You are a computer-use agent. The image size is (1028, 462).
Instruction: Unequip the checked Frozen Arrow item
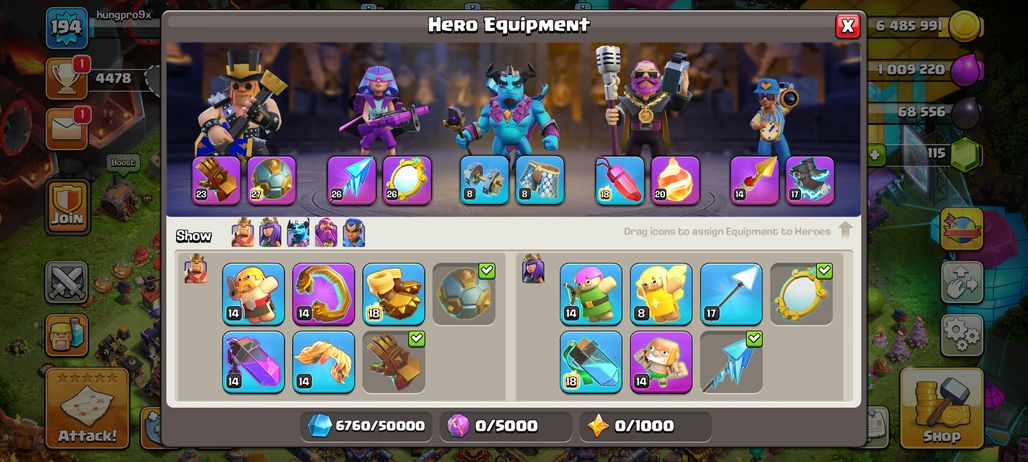tap(731, 362)
